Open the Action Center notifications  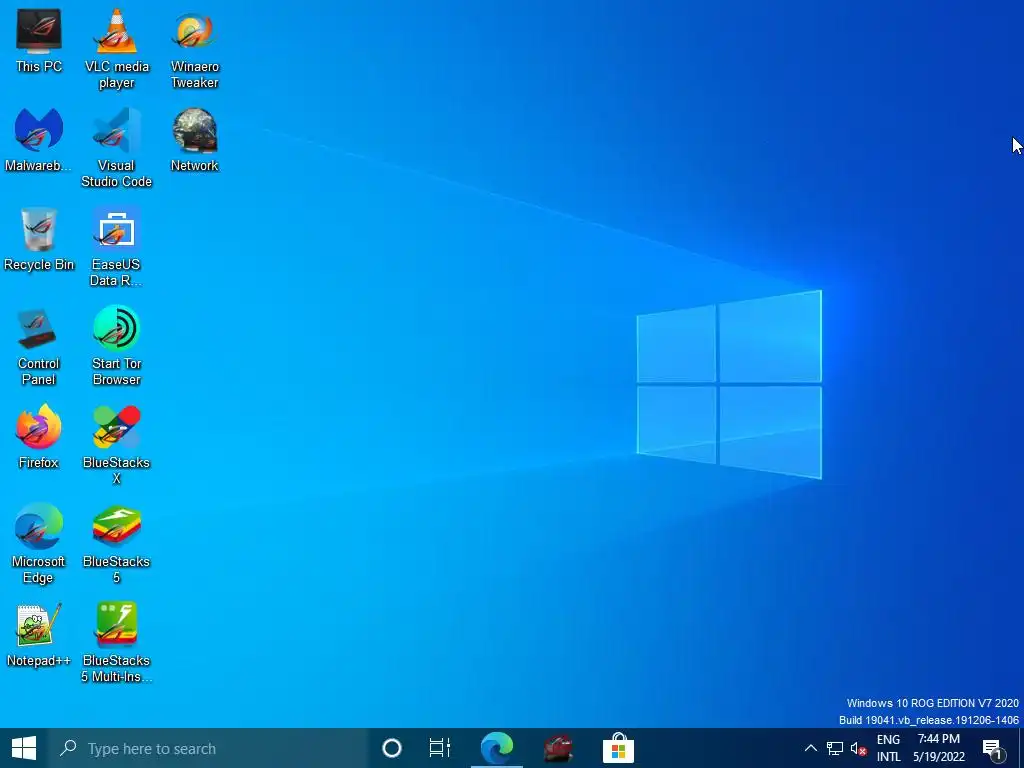pos(993,748)
